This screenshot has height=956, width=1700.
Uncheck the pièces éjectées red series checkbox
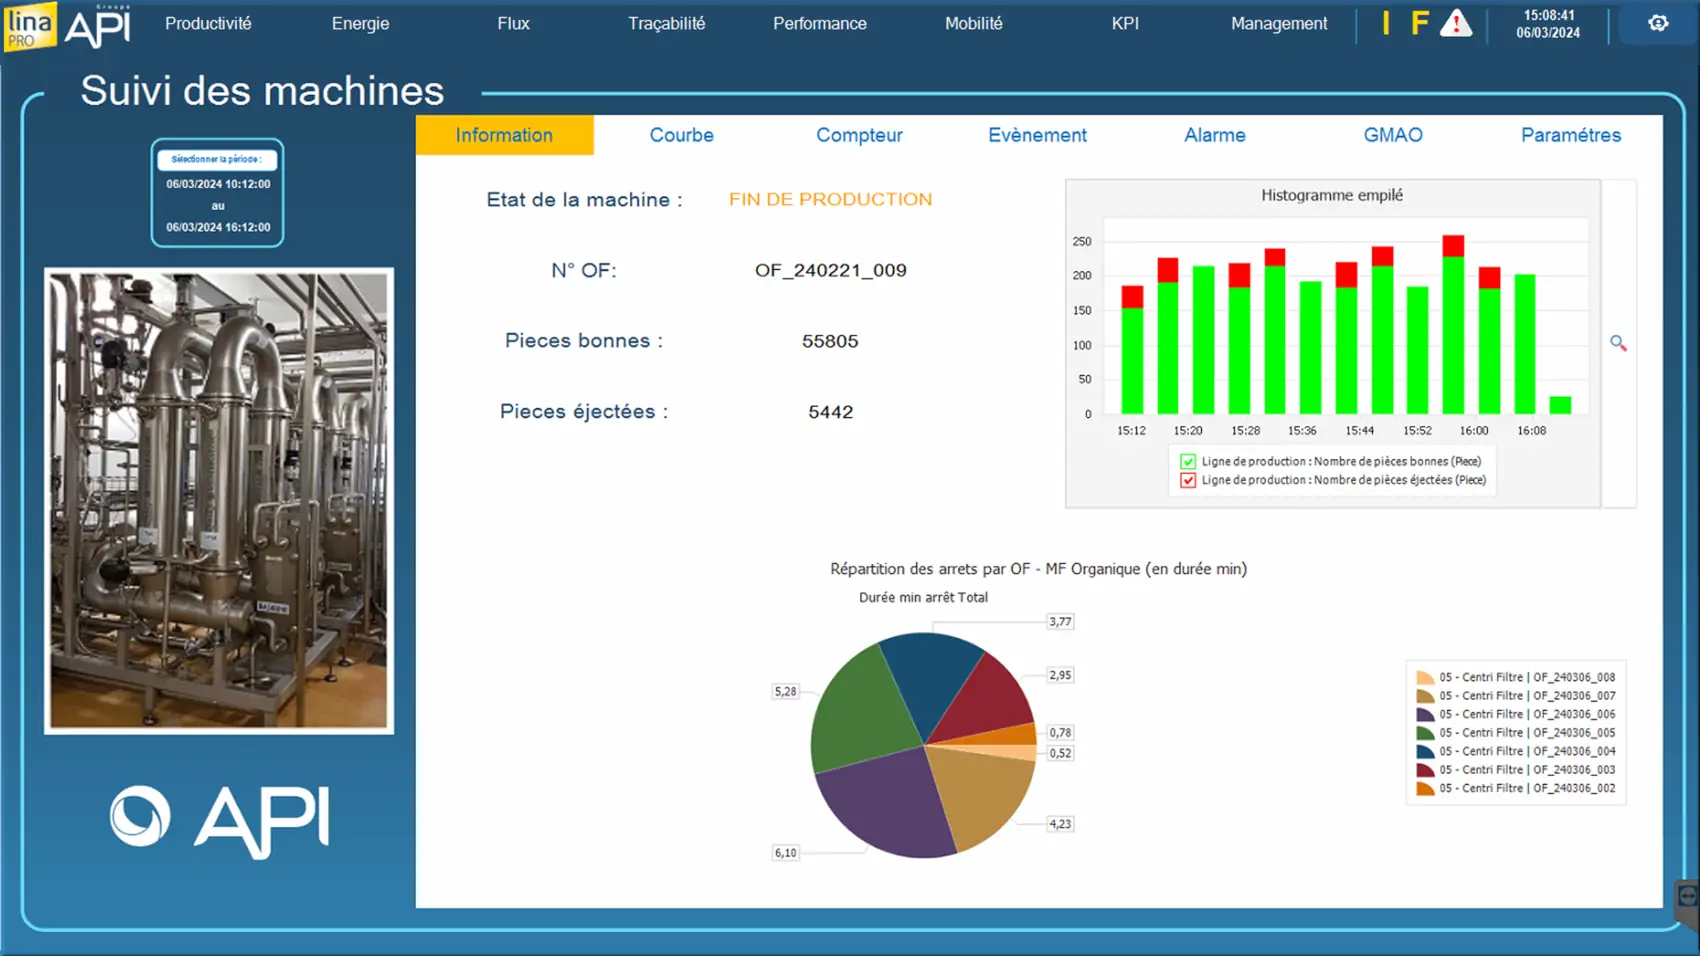(1188, 481)
